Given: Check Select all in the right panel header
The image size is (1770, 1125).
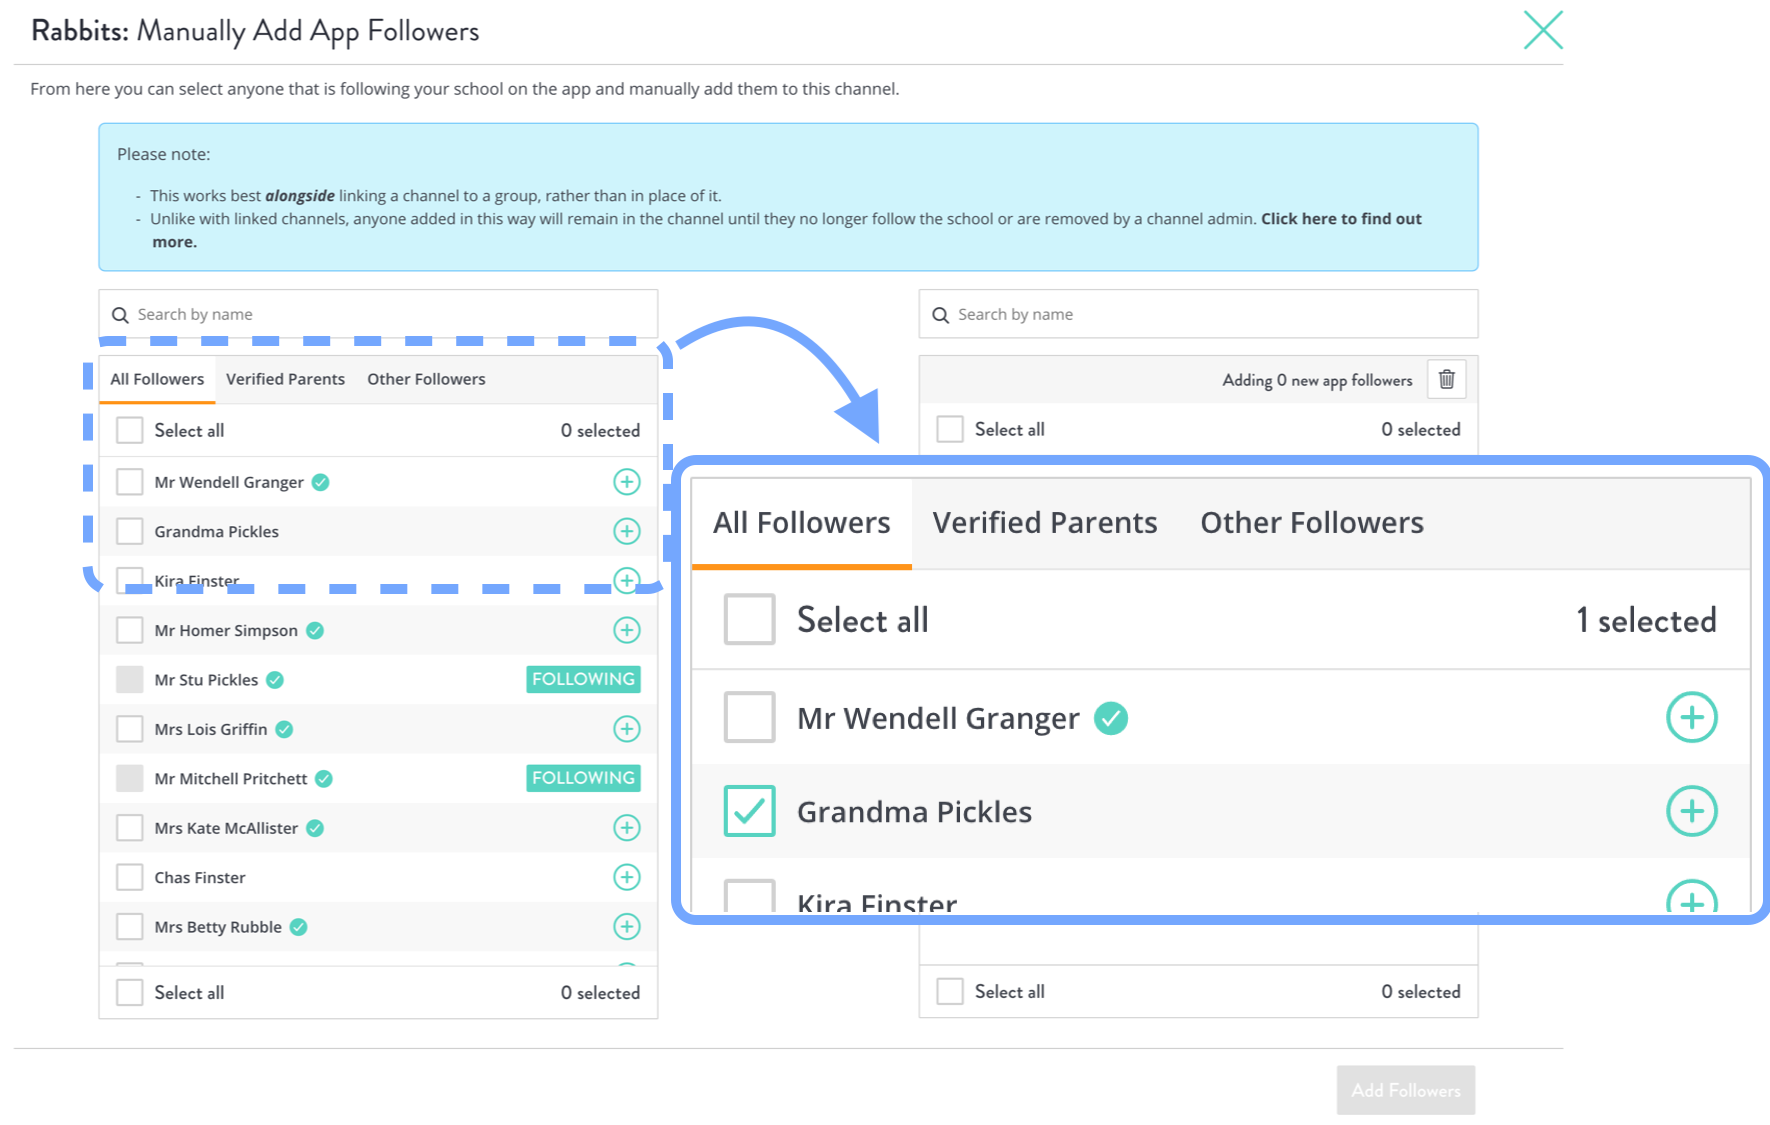Looking at the screenshot, I should (x=950, y=429).
